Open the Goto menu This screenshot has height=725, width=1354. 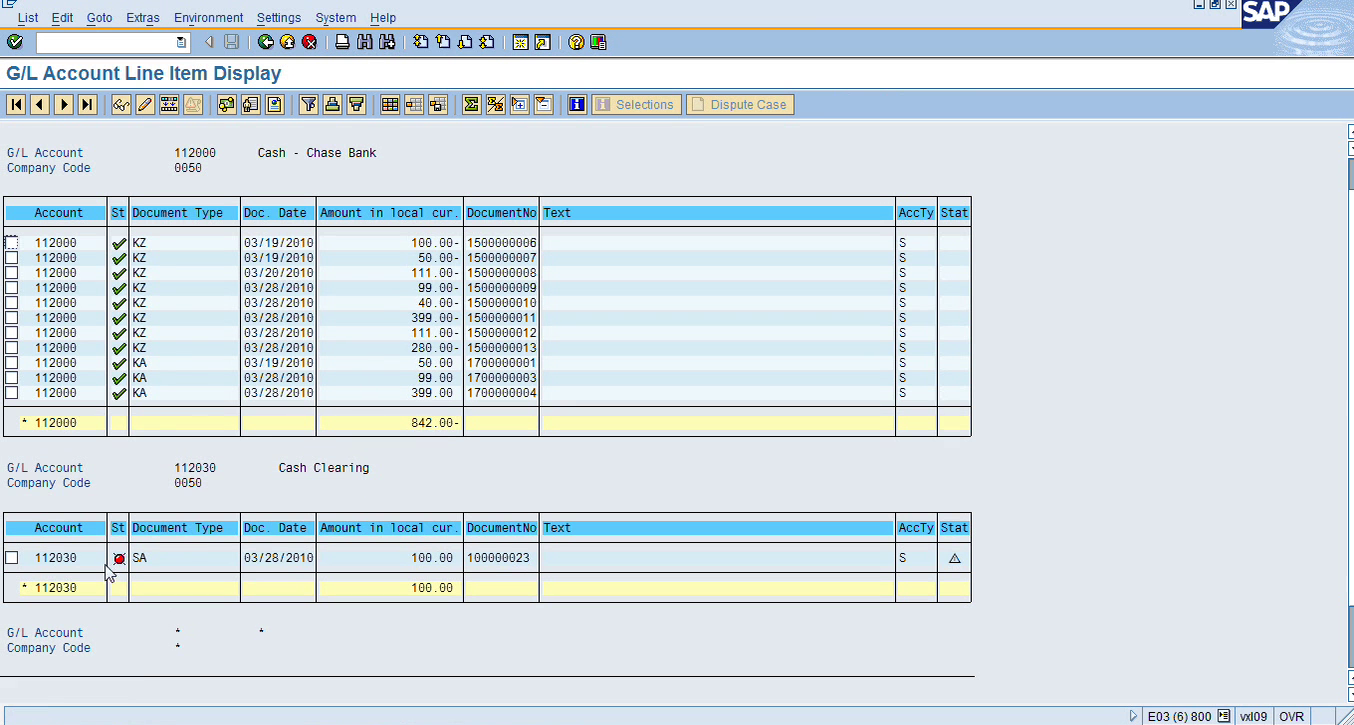(100, 18)
